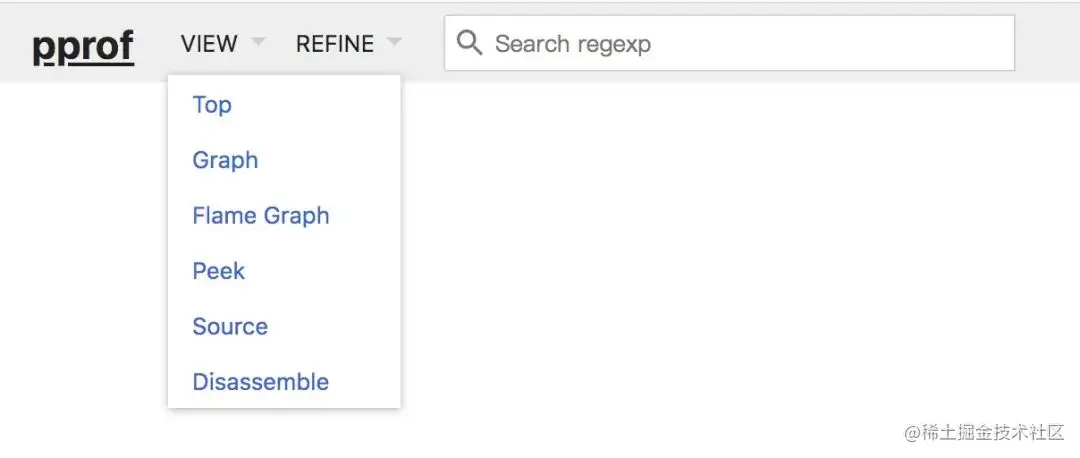Screen dimensions: 1080x458
Task: Focus the Search regexp input field
Action: [729, 43]
